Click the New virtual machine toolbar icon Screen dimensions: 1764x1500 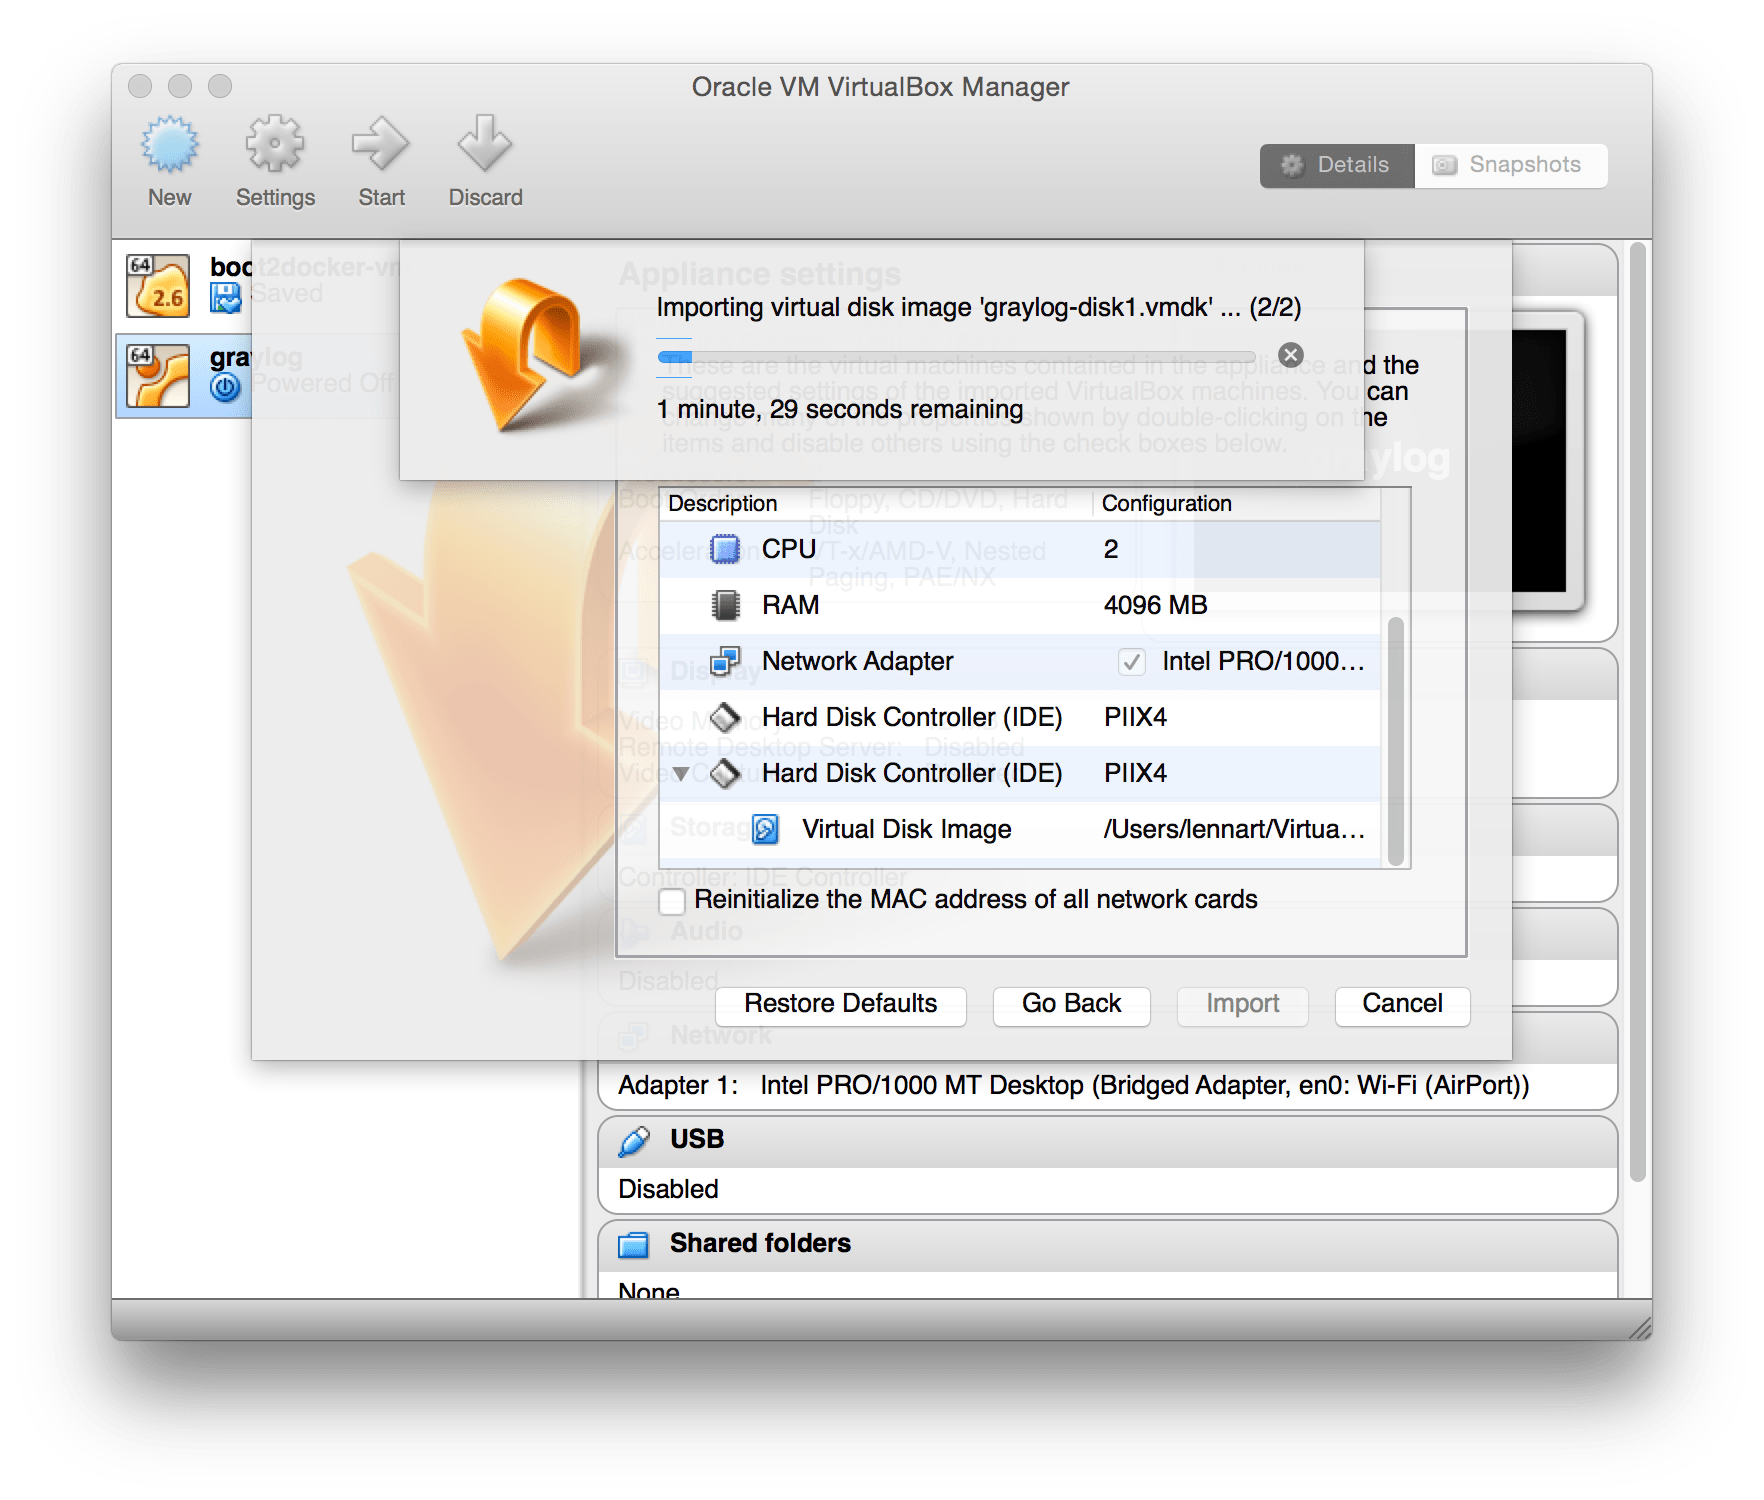(169, 146)
